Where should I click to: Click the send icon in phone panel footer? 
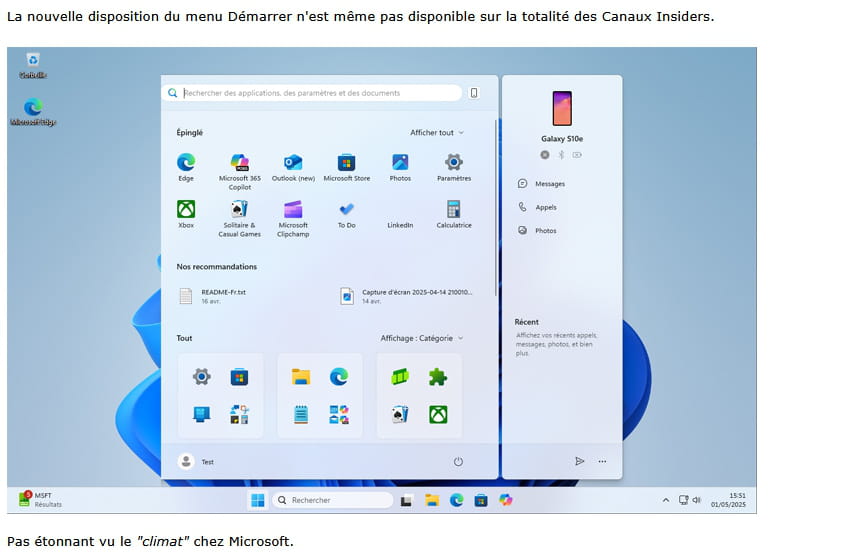coord(579,461)
